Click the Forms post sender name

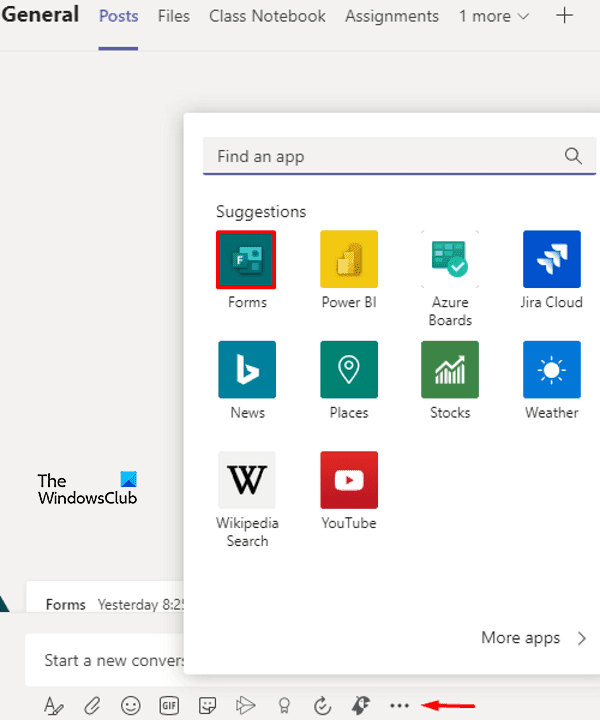(66, 604)
